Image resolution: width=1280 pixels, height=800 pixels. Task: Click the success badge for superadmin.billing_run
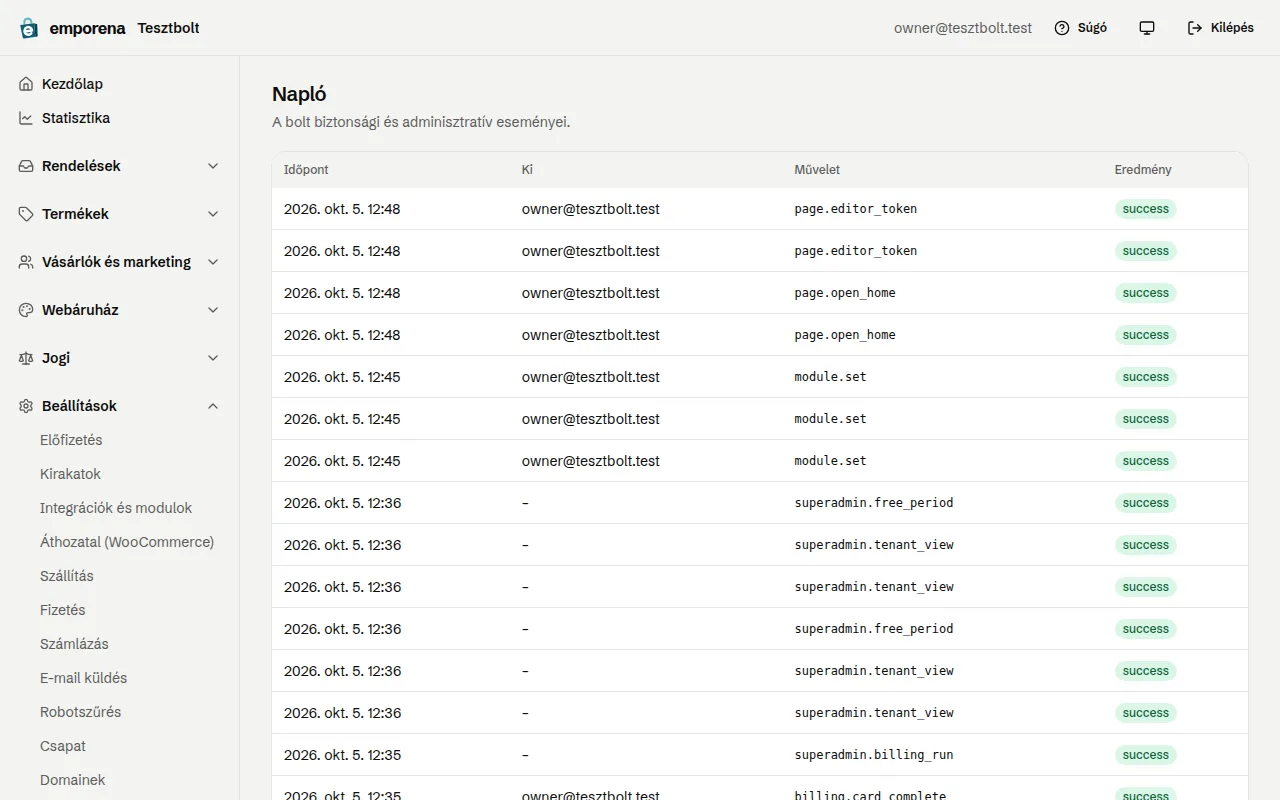tap(1146, 755)
